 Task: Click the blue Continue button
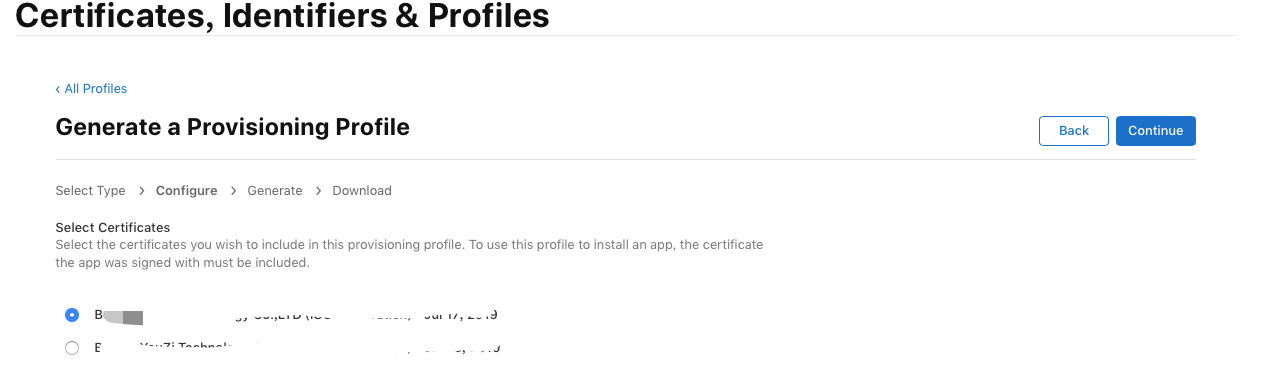point(1155,131)
